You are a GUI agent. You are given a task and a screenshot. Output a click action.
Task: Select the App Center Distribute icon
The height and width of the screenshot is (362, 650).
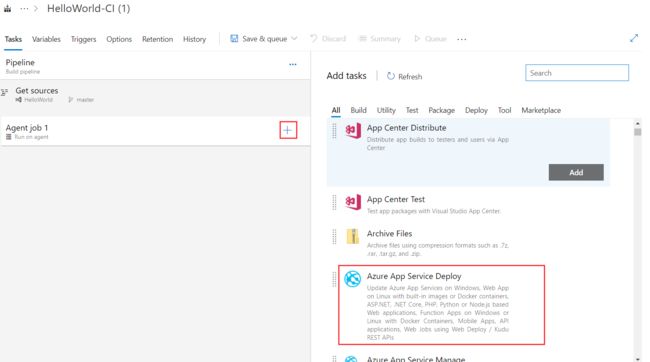pos(353,131)
